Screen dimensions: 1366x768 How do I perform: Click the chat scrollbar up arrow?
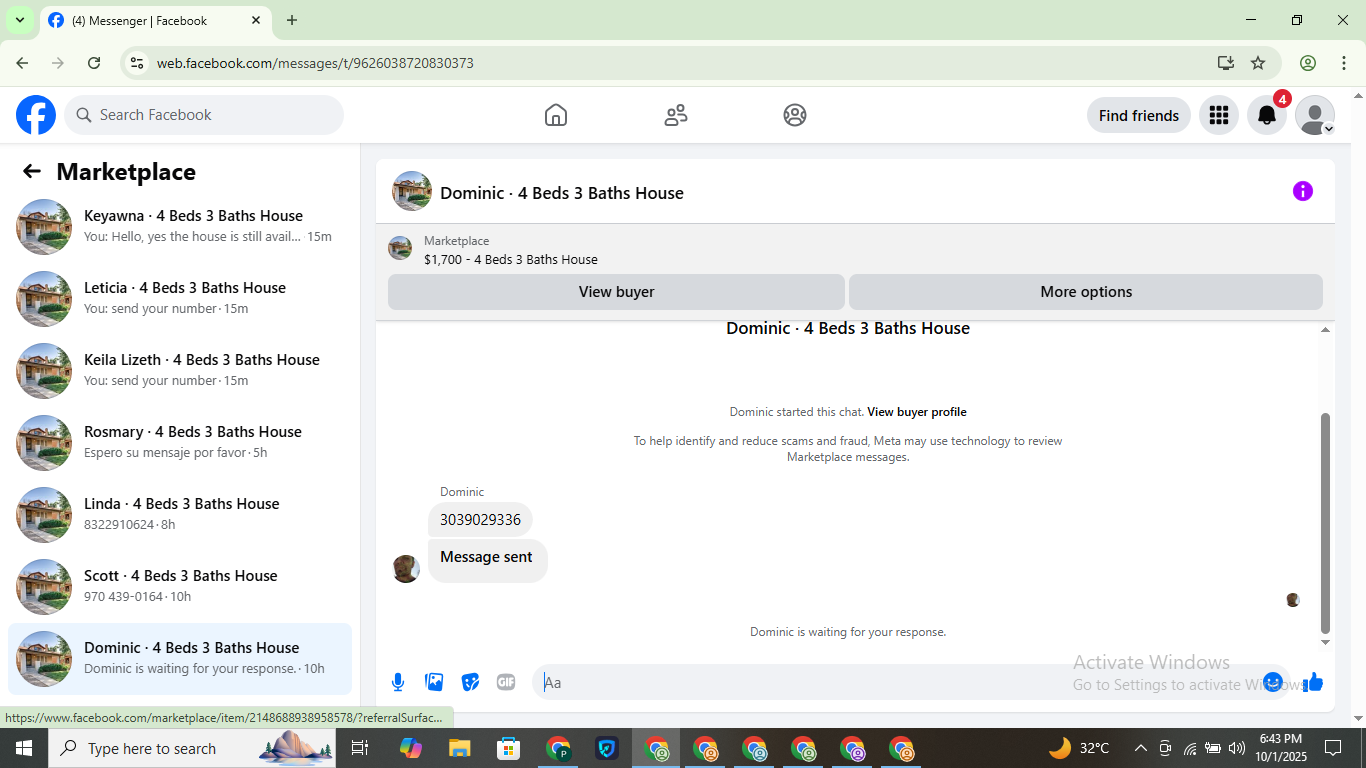tap(1326, 330)
